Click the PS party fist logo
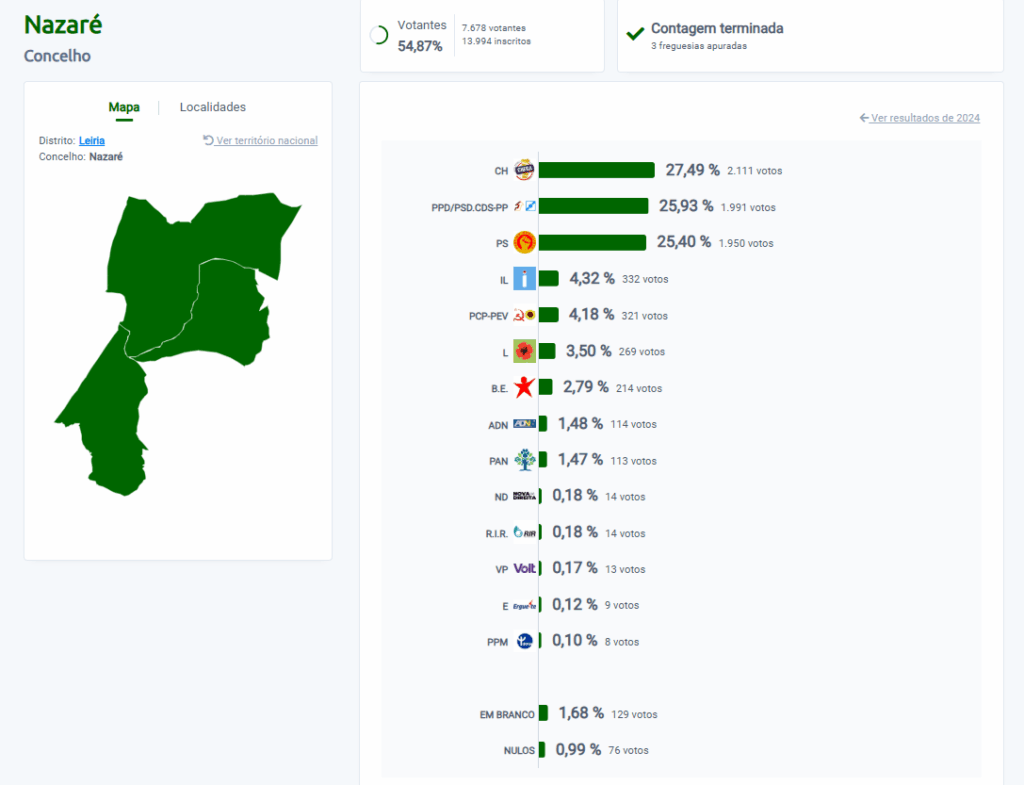This screenshot has height=785, width=1024. pos(524,242)
